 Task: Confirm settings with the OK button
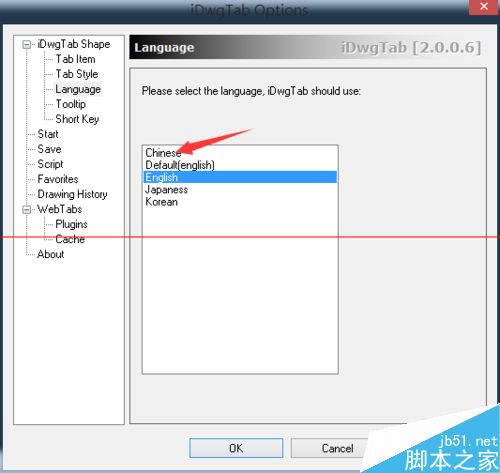click(236, 448)
